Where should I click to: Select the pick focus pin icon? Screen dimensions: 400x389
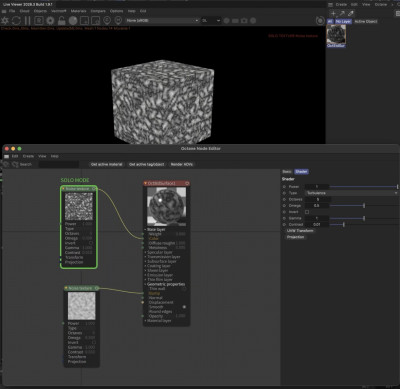pyautogui.click(x=107, y=21)
